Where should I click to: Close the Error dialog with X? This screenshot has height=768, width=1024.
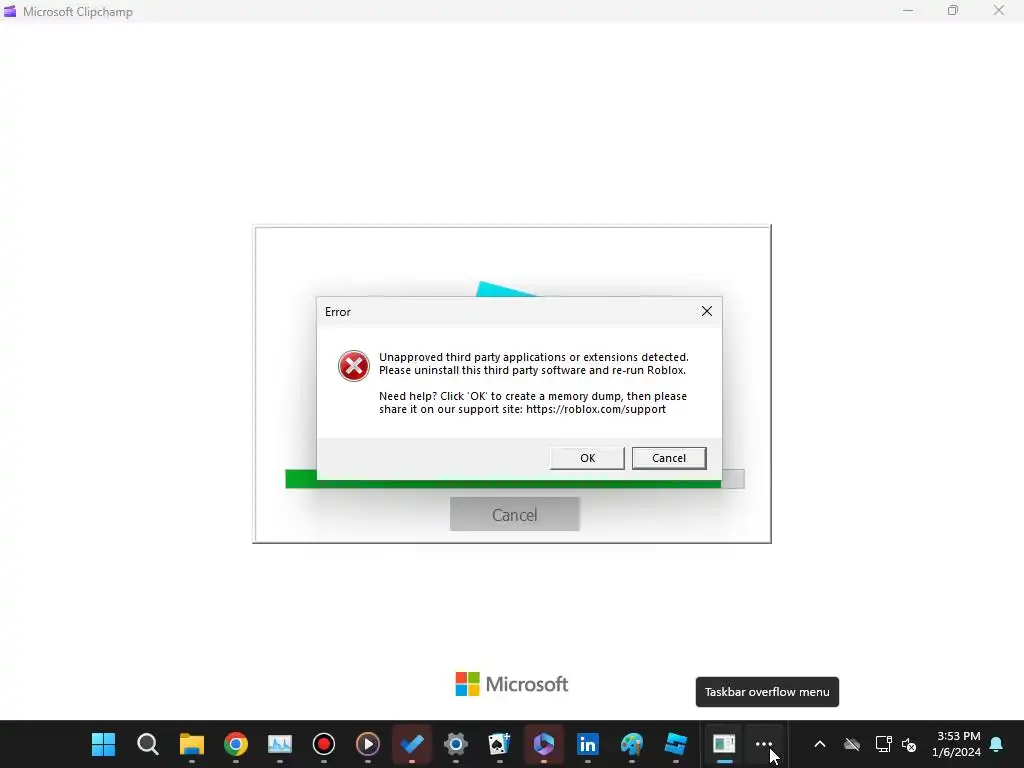707,312
